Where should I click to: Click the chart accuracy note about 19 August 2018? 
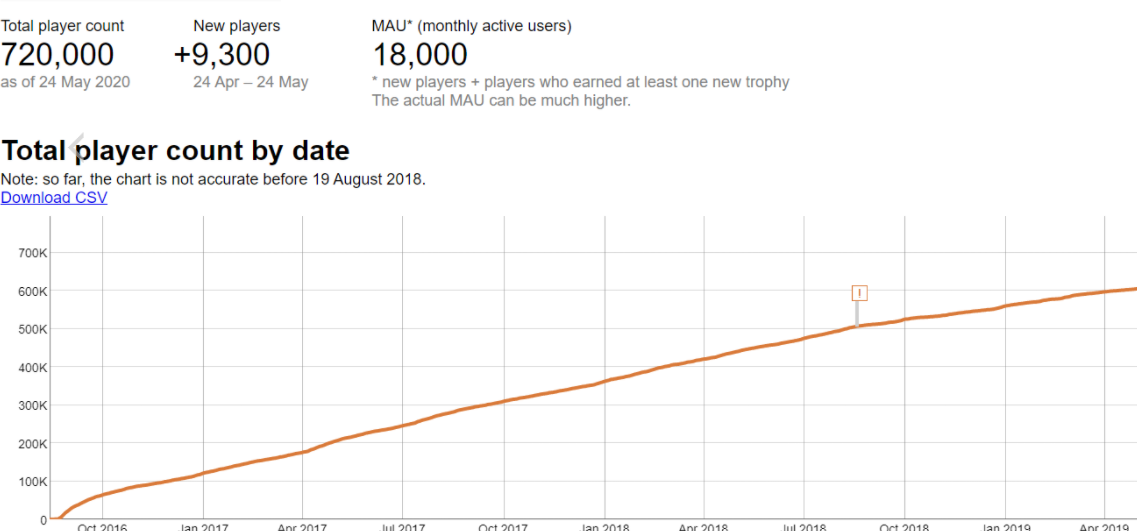(213, 179)
